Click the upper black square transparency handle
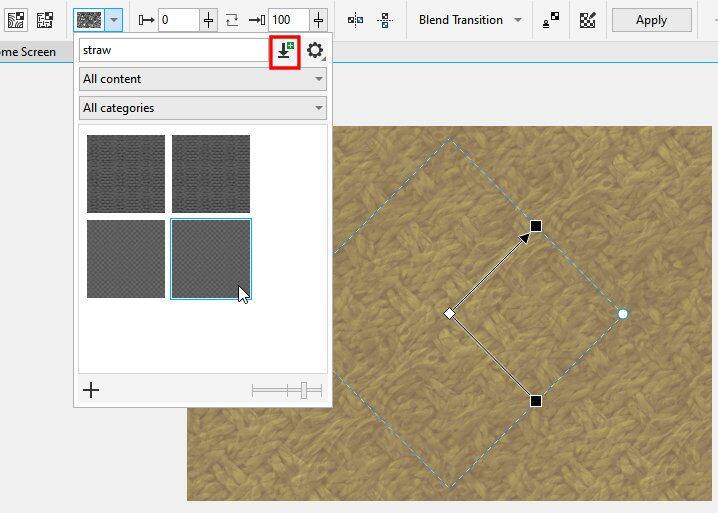Viewport: 718px width, 513px height. point(536,226)
